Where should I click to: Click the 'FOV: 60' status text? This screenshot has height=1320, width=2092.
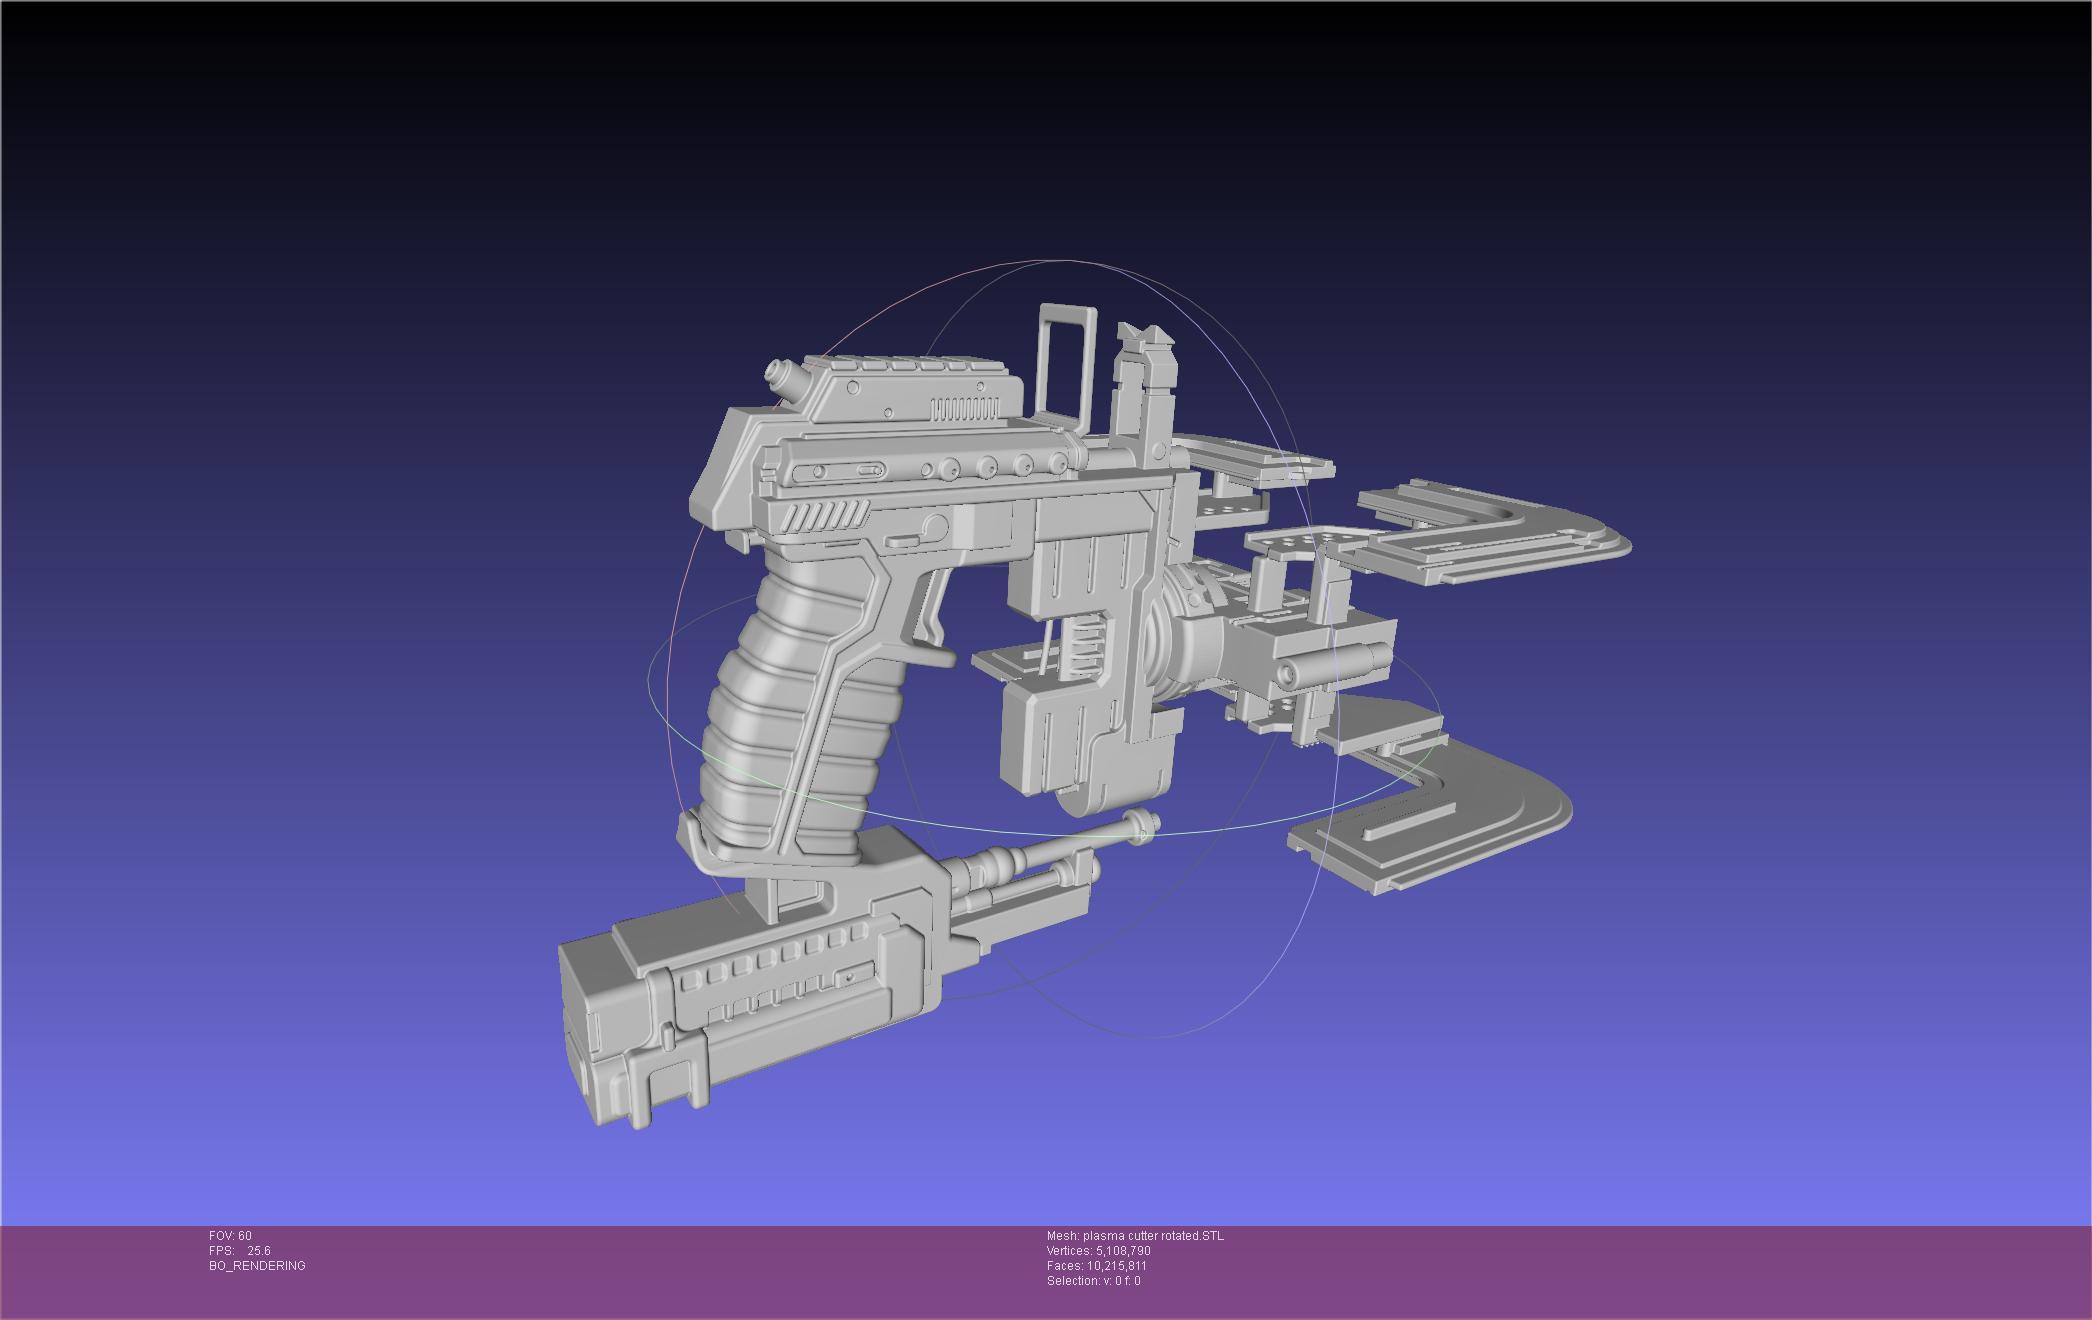coord(230,1236)
